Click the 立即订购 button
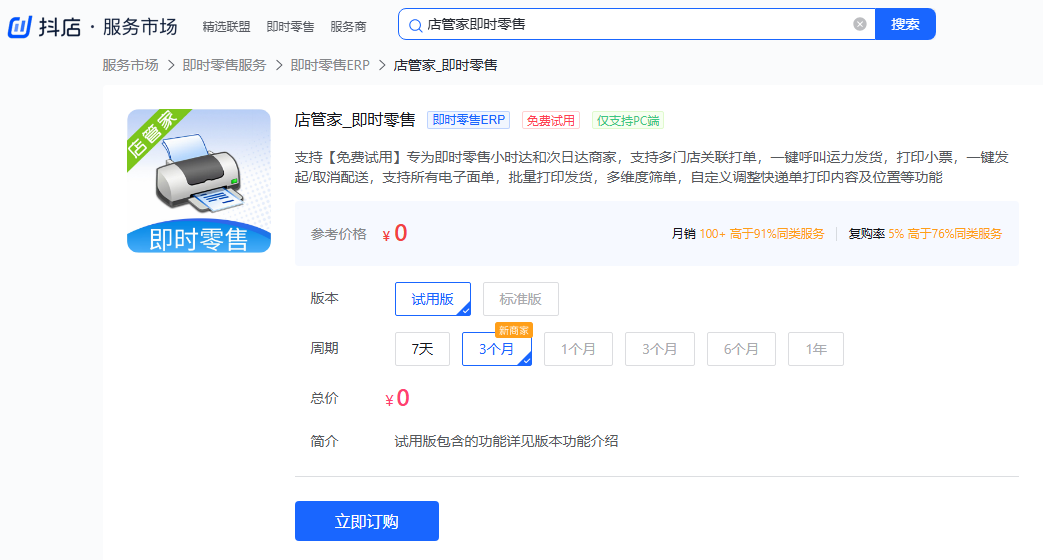The width and height of the screenshot is (1043, 560). pos(366,521)
